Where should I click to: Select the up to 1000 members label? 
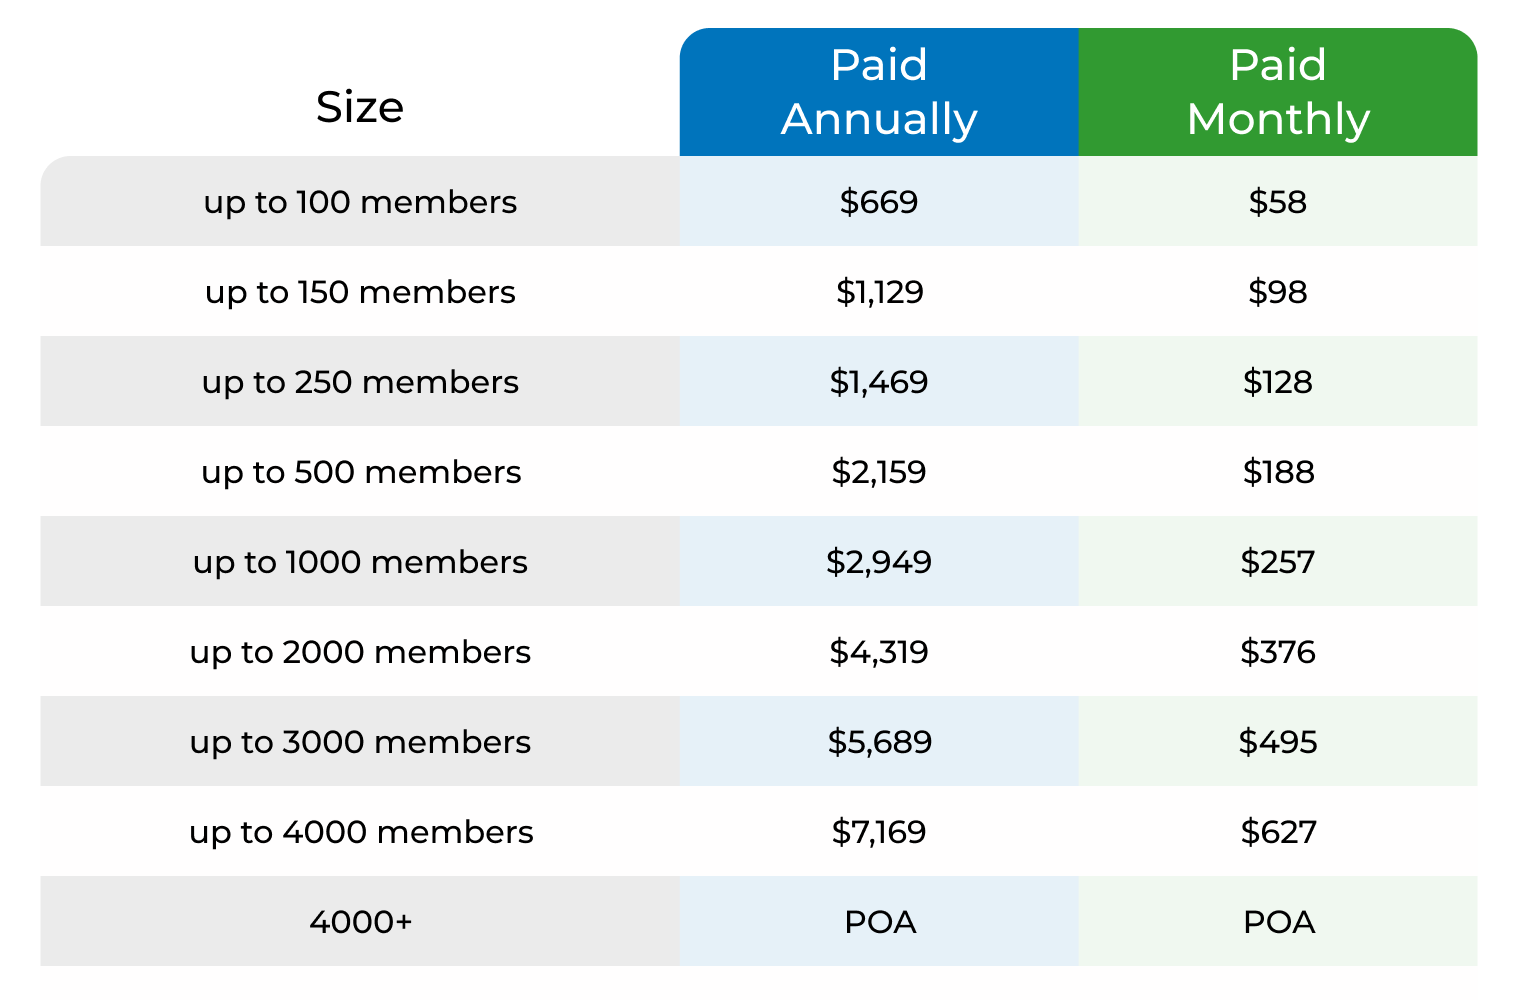(360, 562)
